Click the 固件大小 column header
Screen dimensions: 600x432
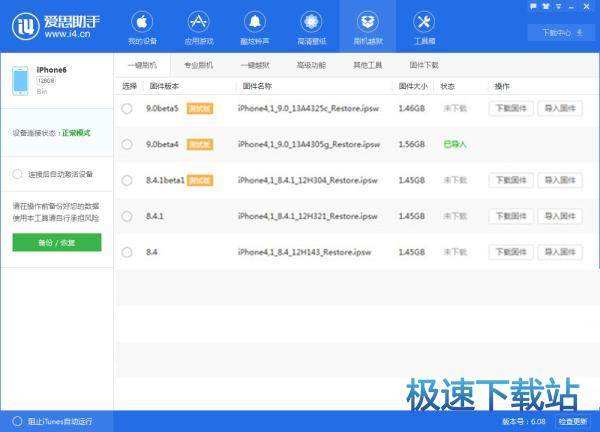(413, 86)
